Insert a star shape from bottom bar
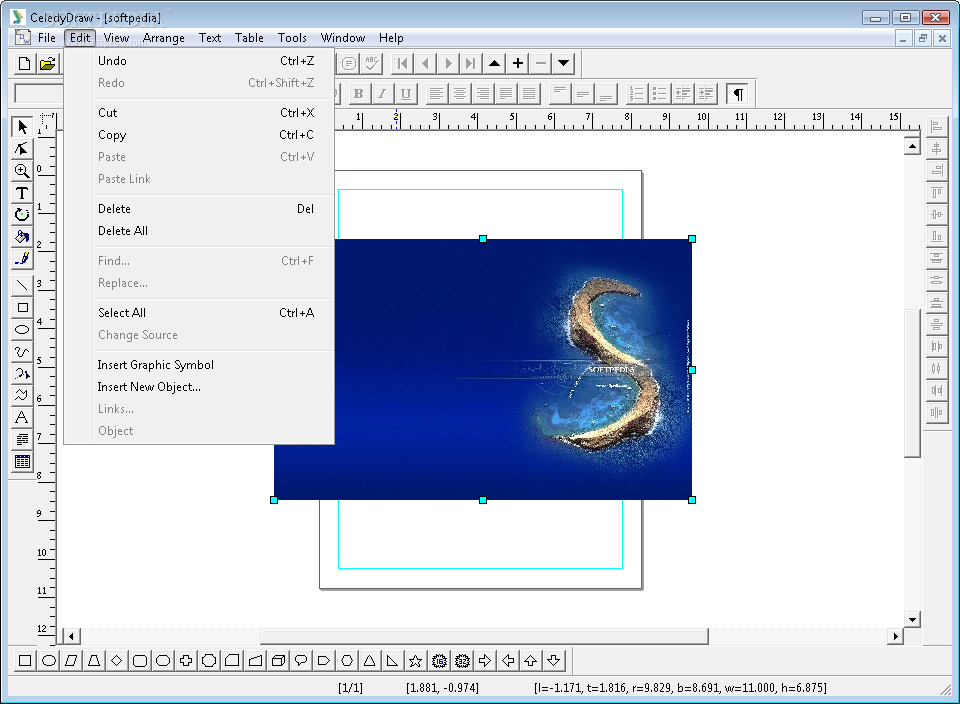Viewport: 960px width, 704px height. (416, 661)
